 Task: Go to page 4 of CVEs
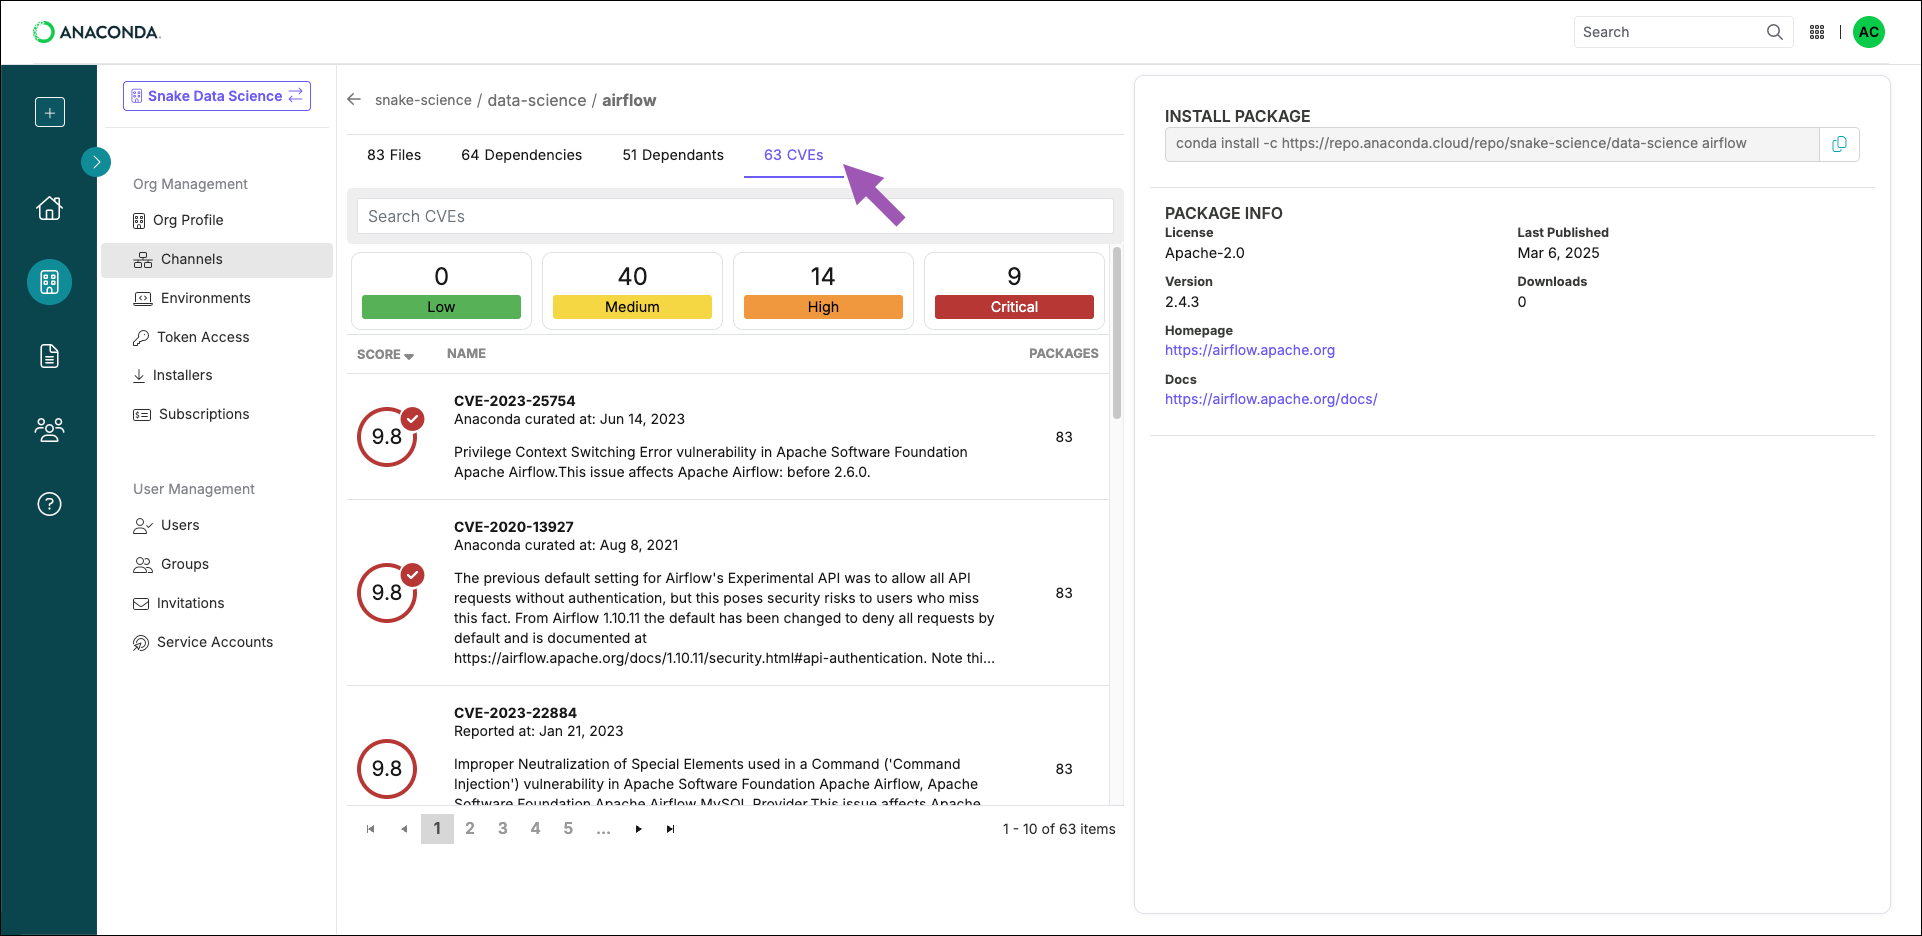tap(535, 829)
